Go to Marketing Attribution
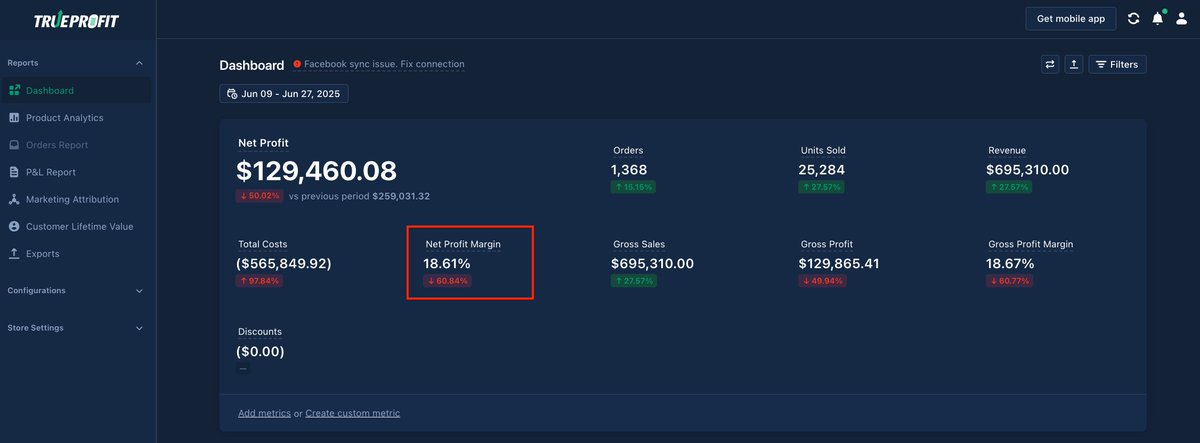1200x443 pixels. click(78, 199)
